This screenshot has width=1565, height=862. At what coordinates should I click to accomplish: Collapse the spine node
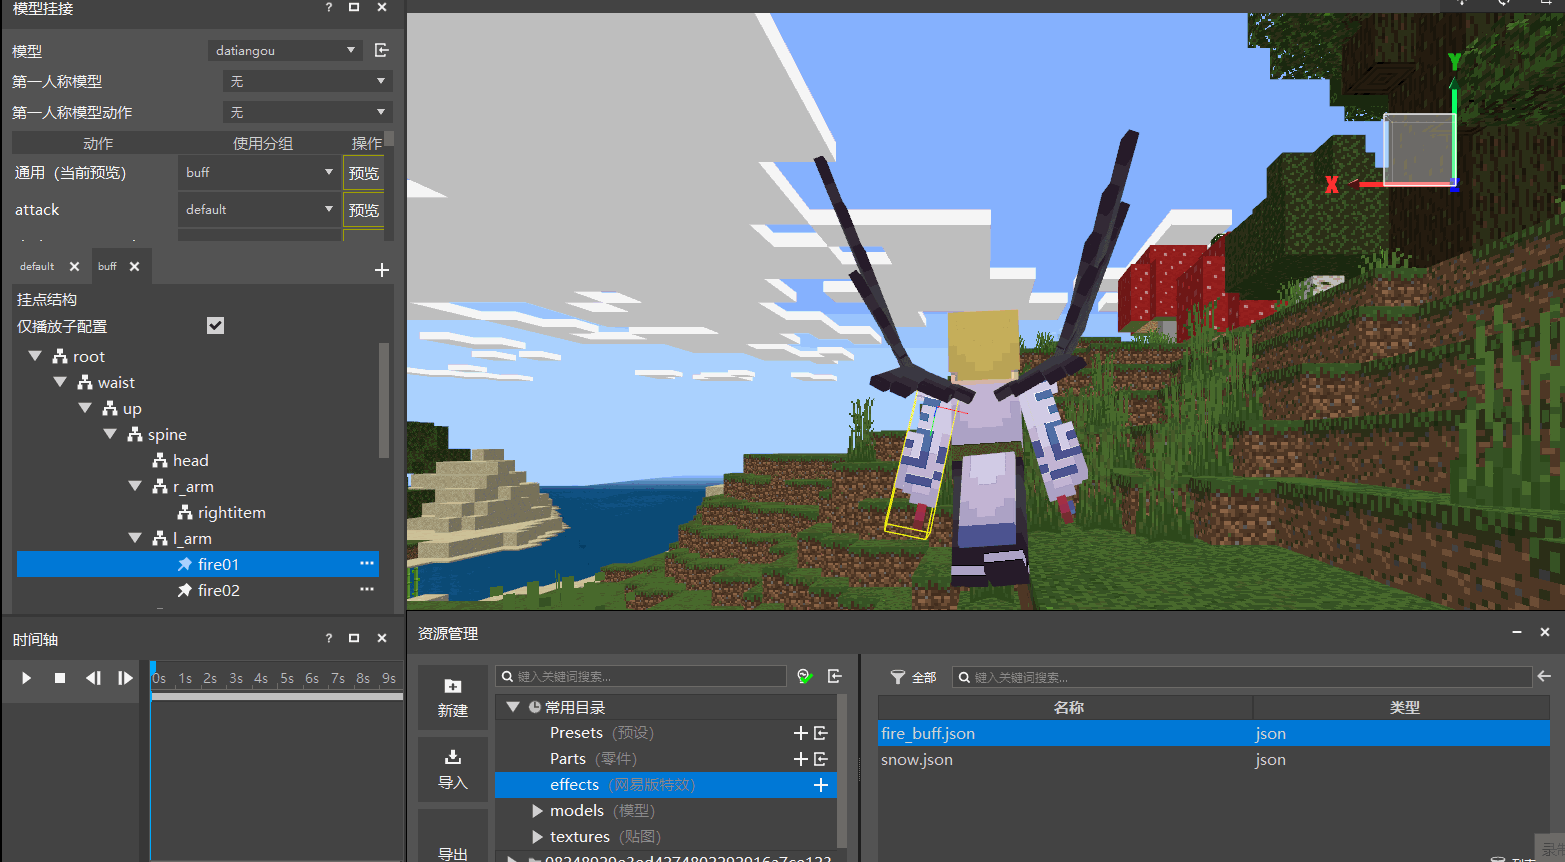click(110, 434)
